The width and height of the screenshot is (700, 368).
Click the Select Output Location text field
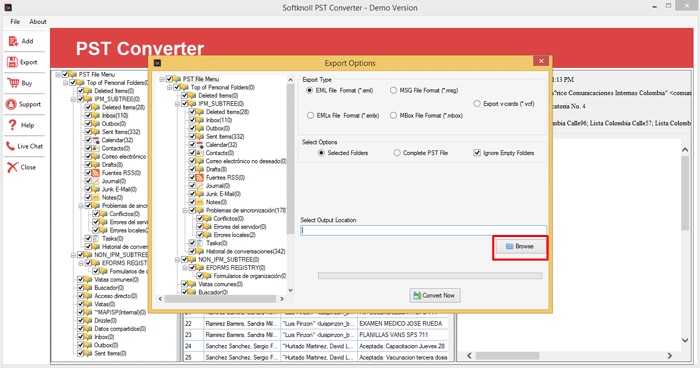coord(423,230)
